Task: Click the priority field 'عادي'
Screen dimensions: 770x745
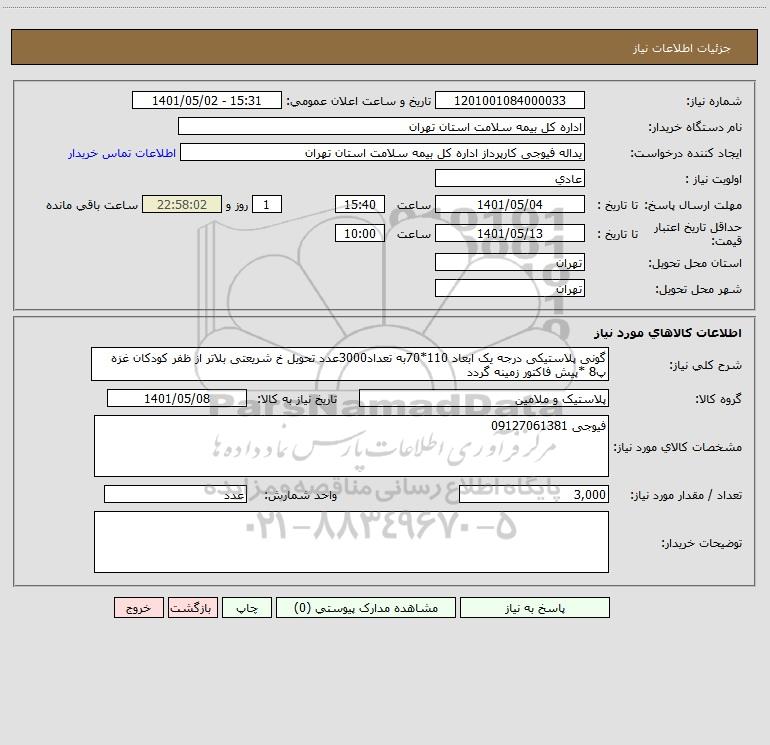Action: point(510,179)
